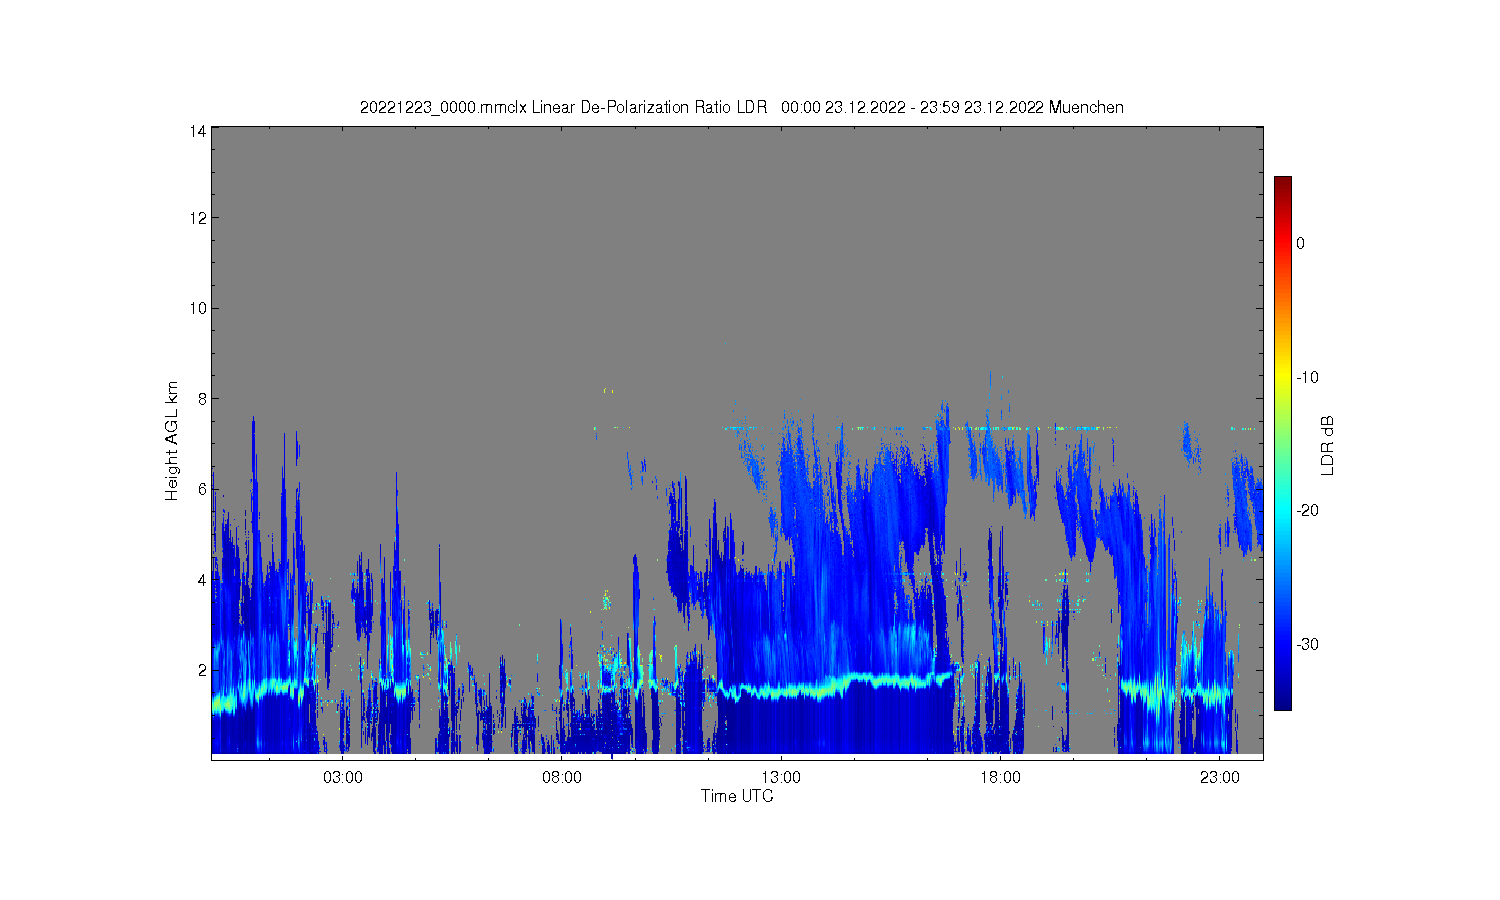
Task: Click height tick label '10'
Action: pos(198,308)
